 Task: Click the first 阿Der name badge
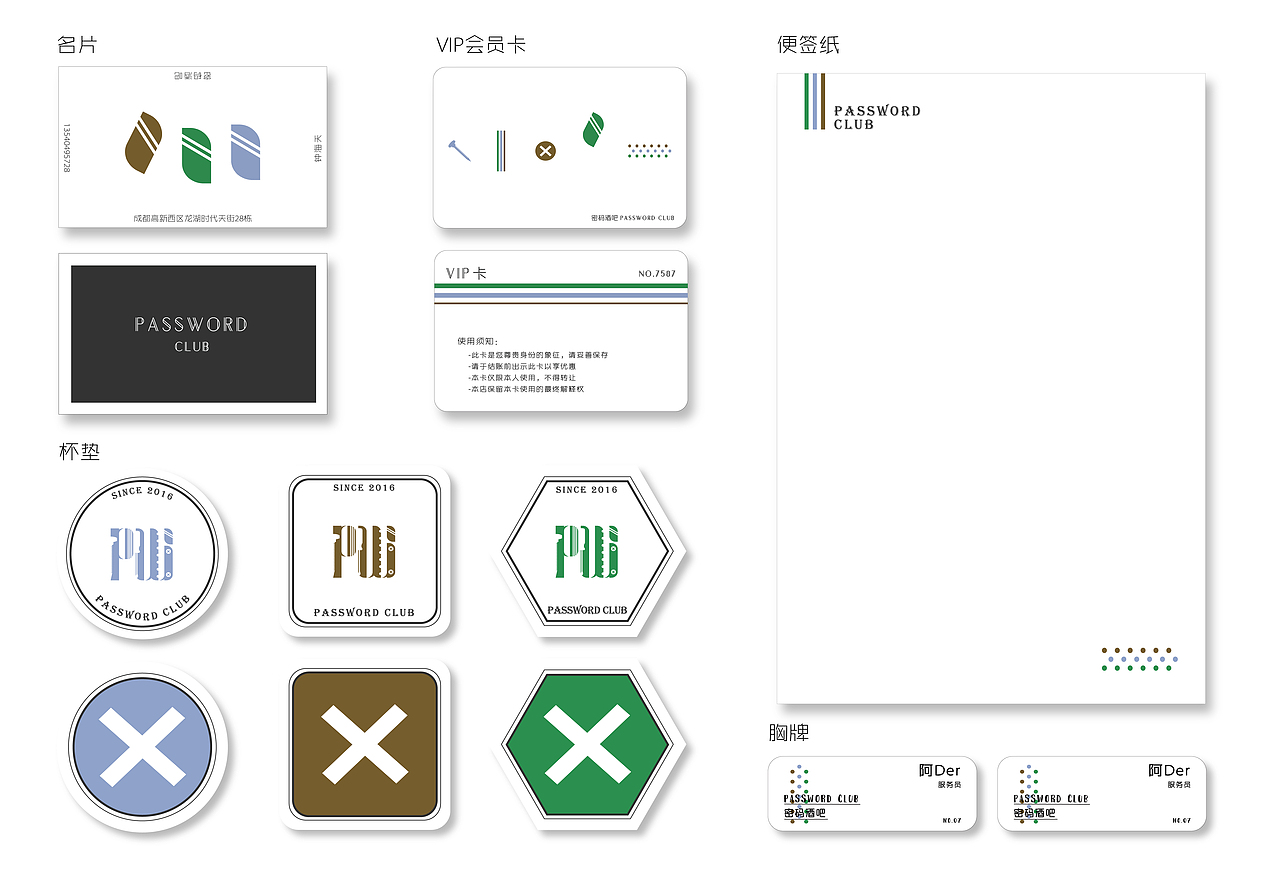tap(872, 794)
